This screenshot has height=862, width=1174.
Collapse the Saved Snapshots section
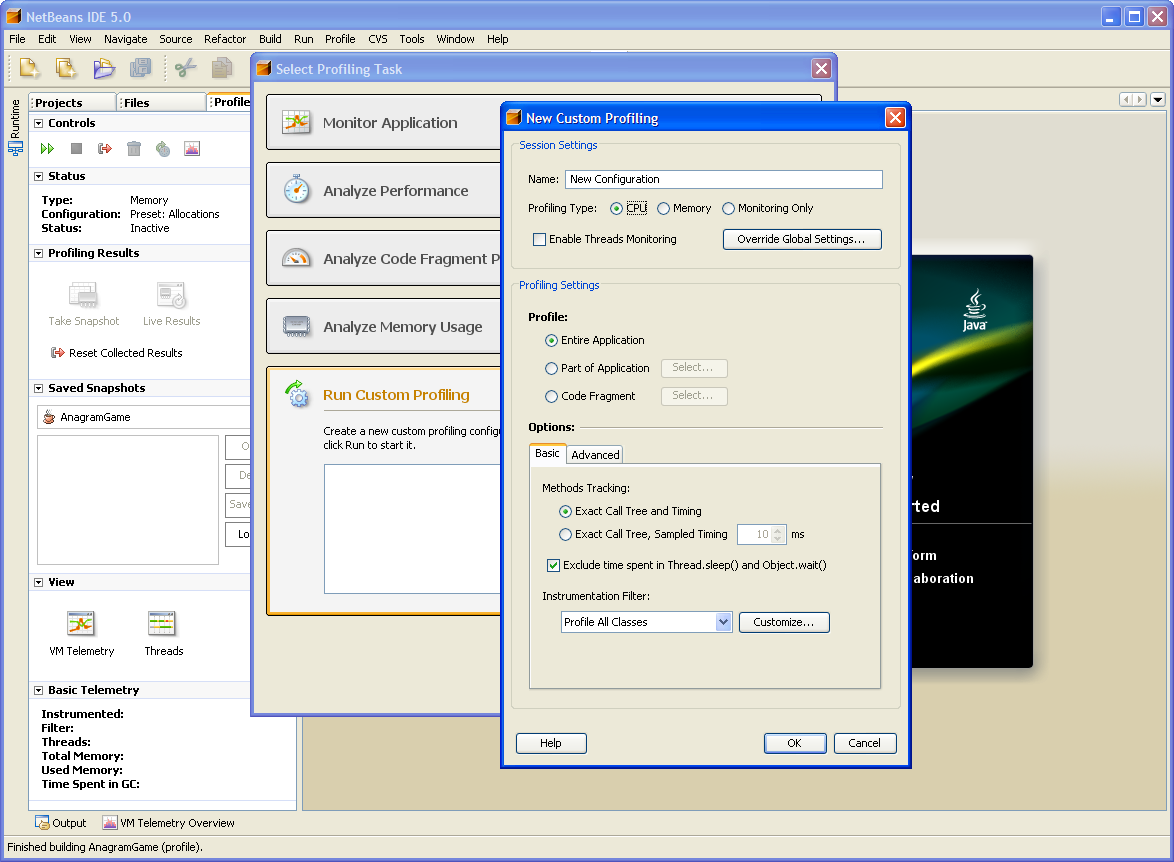point(38,388)
